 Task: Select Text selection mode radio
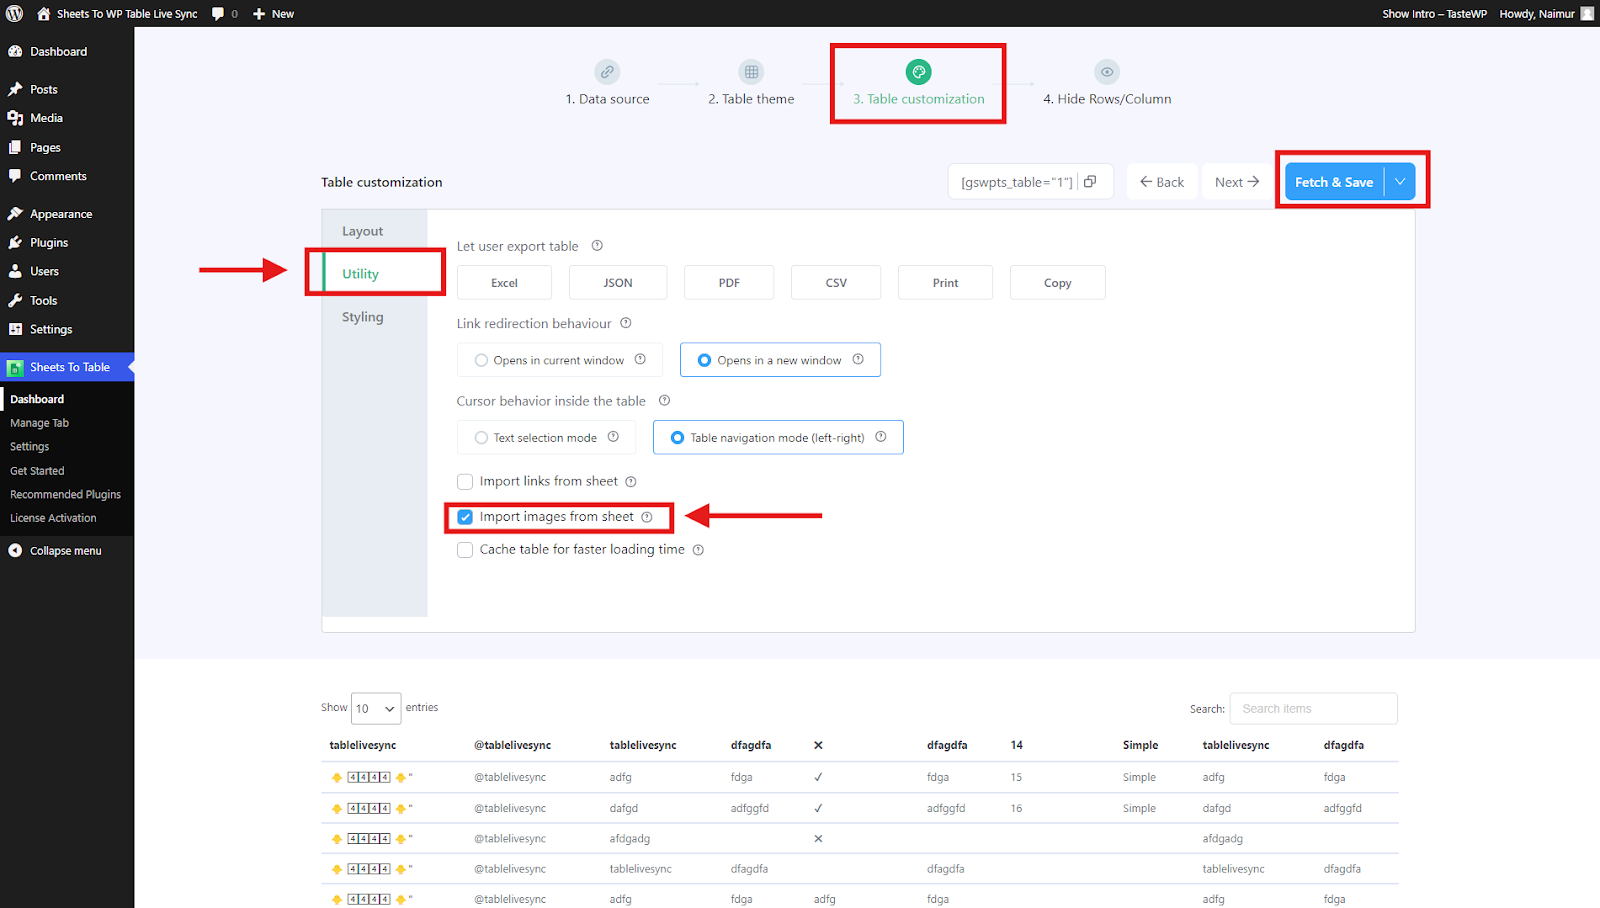(481, 438)
